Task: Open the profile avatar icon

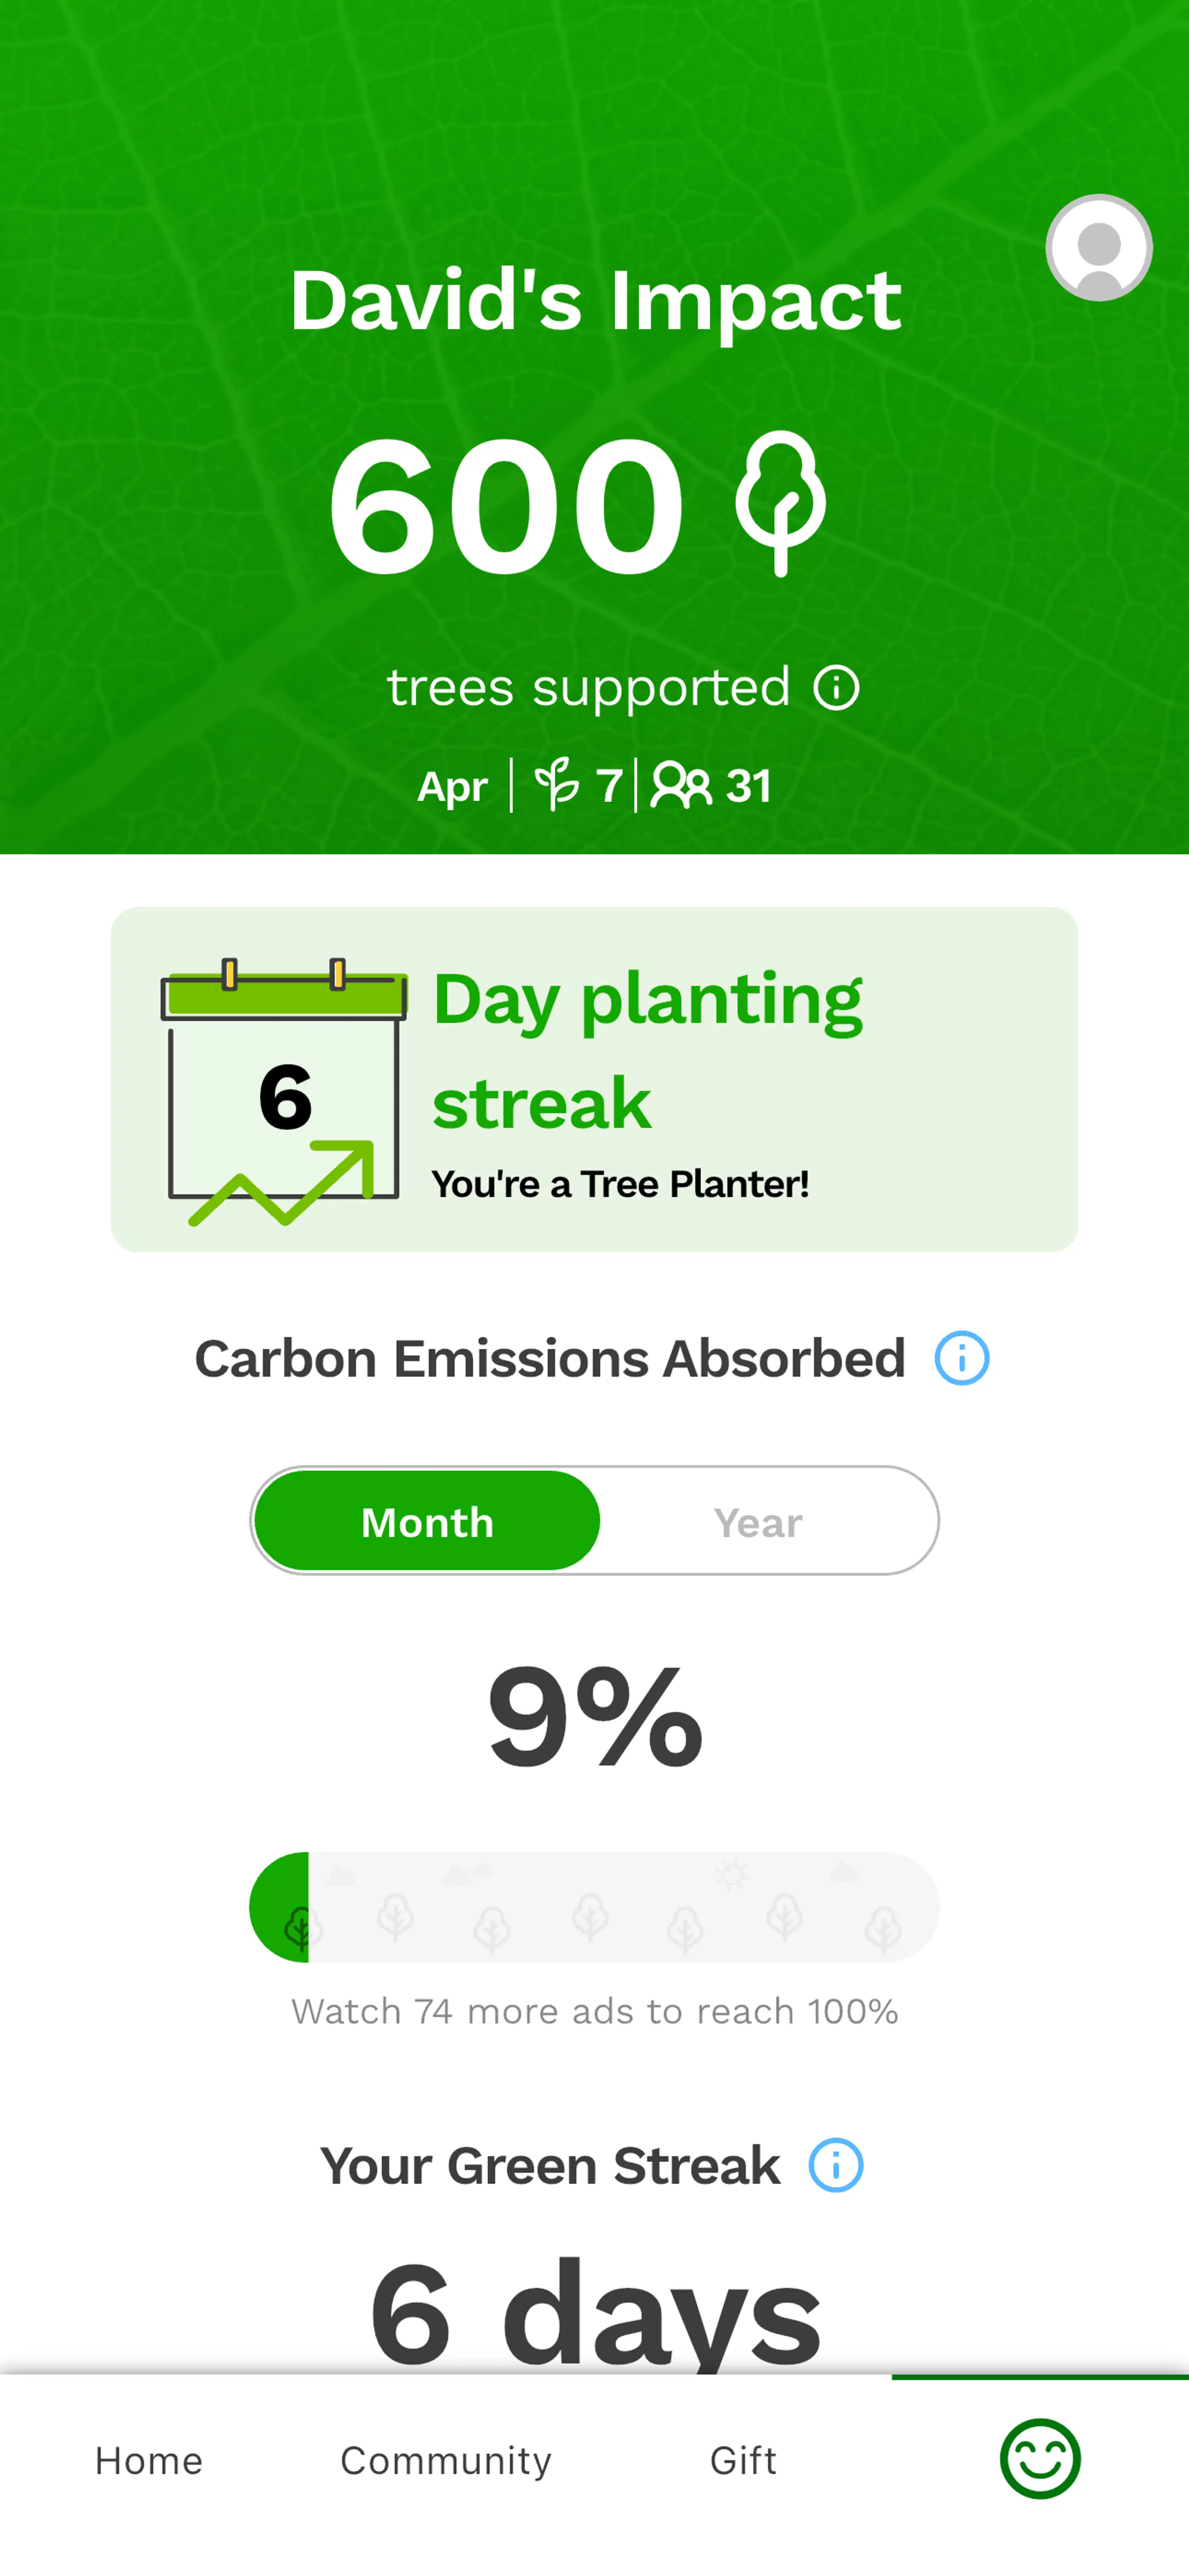Action: pyautogui.click(x=1098, y=248)
